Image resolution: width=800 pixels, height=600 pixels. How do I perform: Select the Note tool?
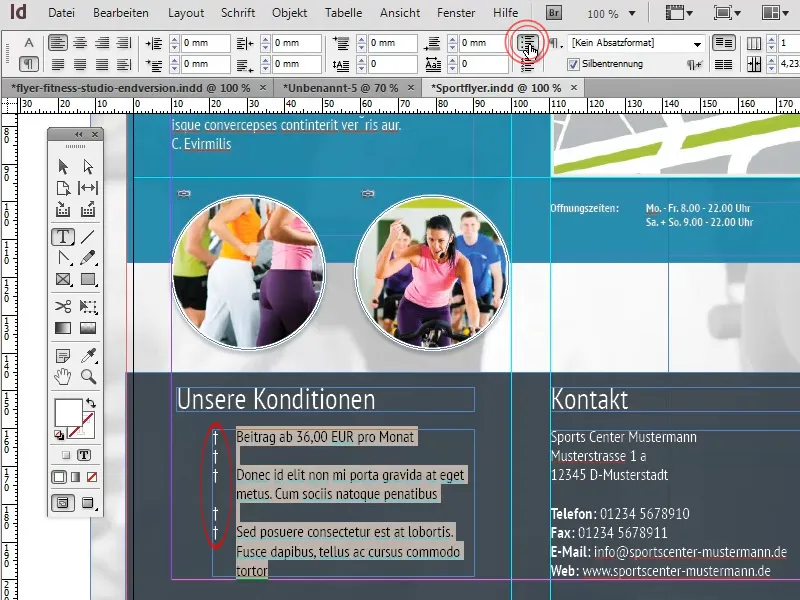63,356
